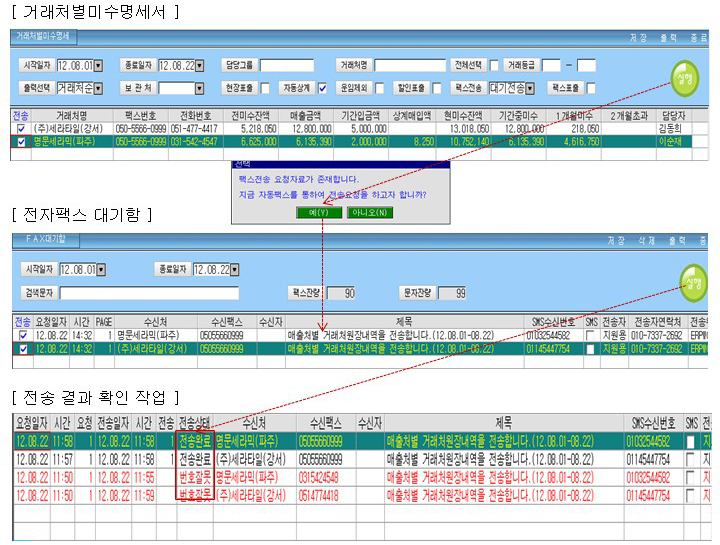Confirm fax send with 예(Y) button
The width and height of the screenshot is (720, 545).
pyautogui.click(x=319, y=213)
